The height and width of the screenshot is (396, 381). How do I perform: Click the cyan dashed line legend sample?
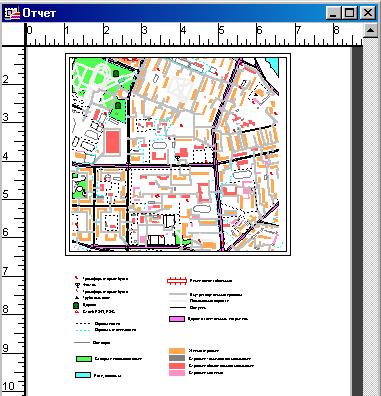83,330
